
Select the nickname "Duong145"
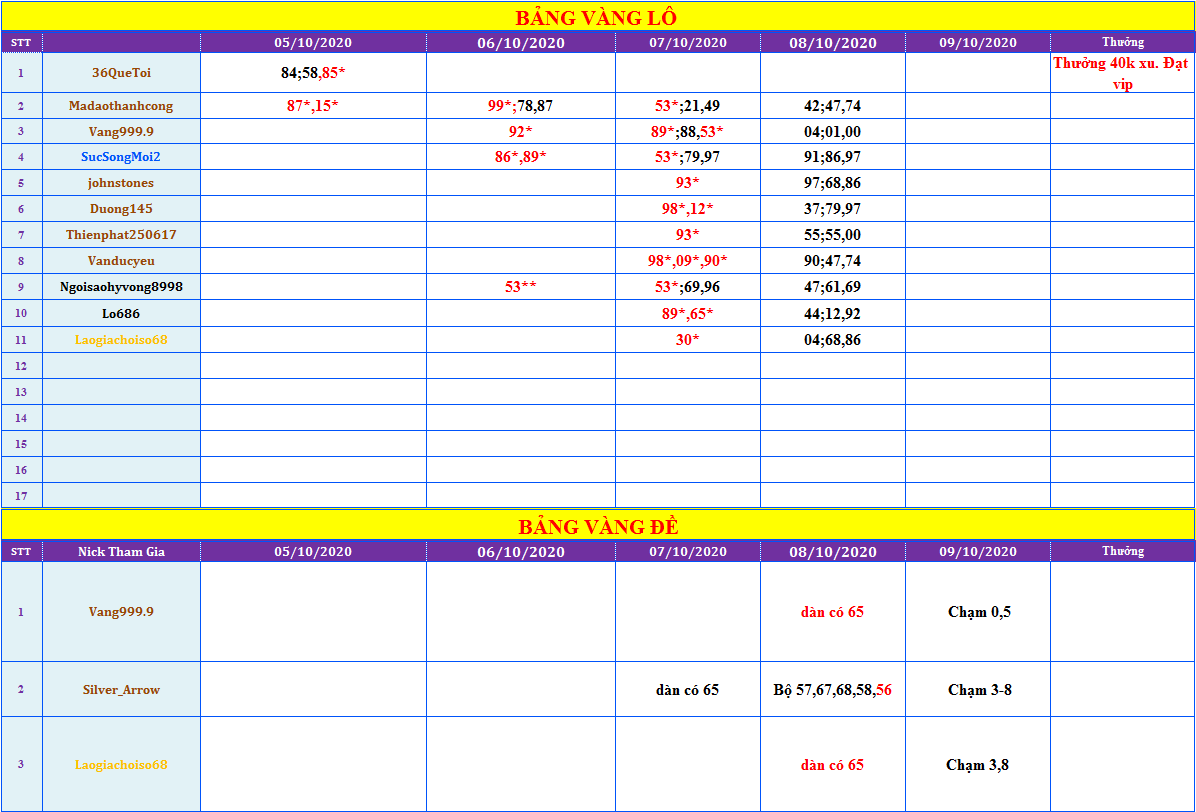pos(121,209)
